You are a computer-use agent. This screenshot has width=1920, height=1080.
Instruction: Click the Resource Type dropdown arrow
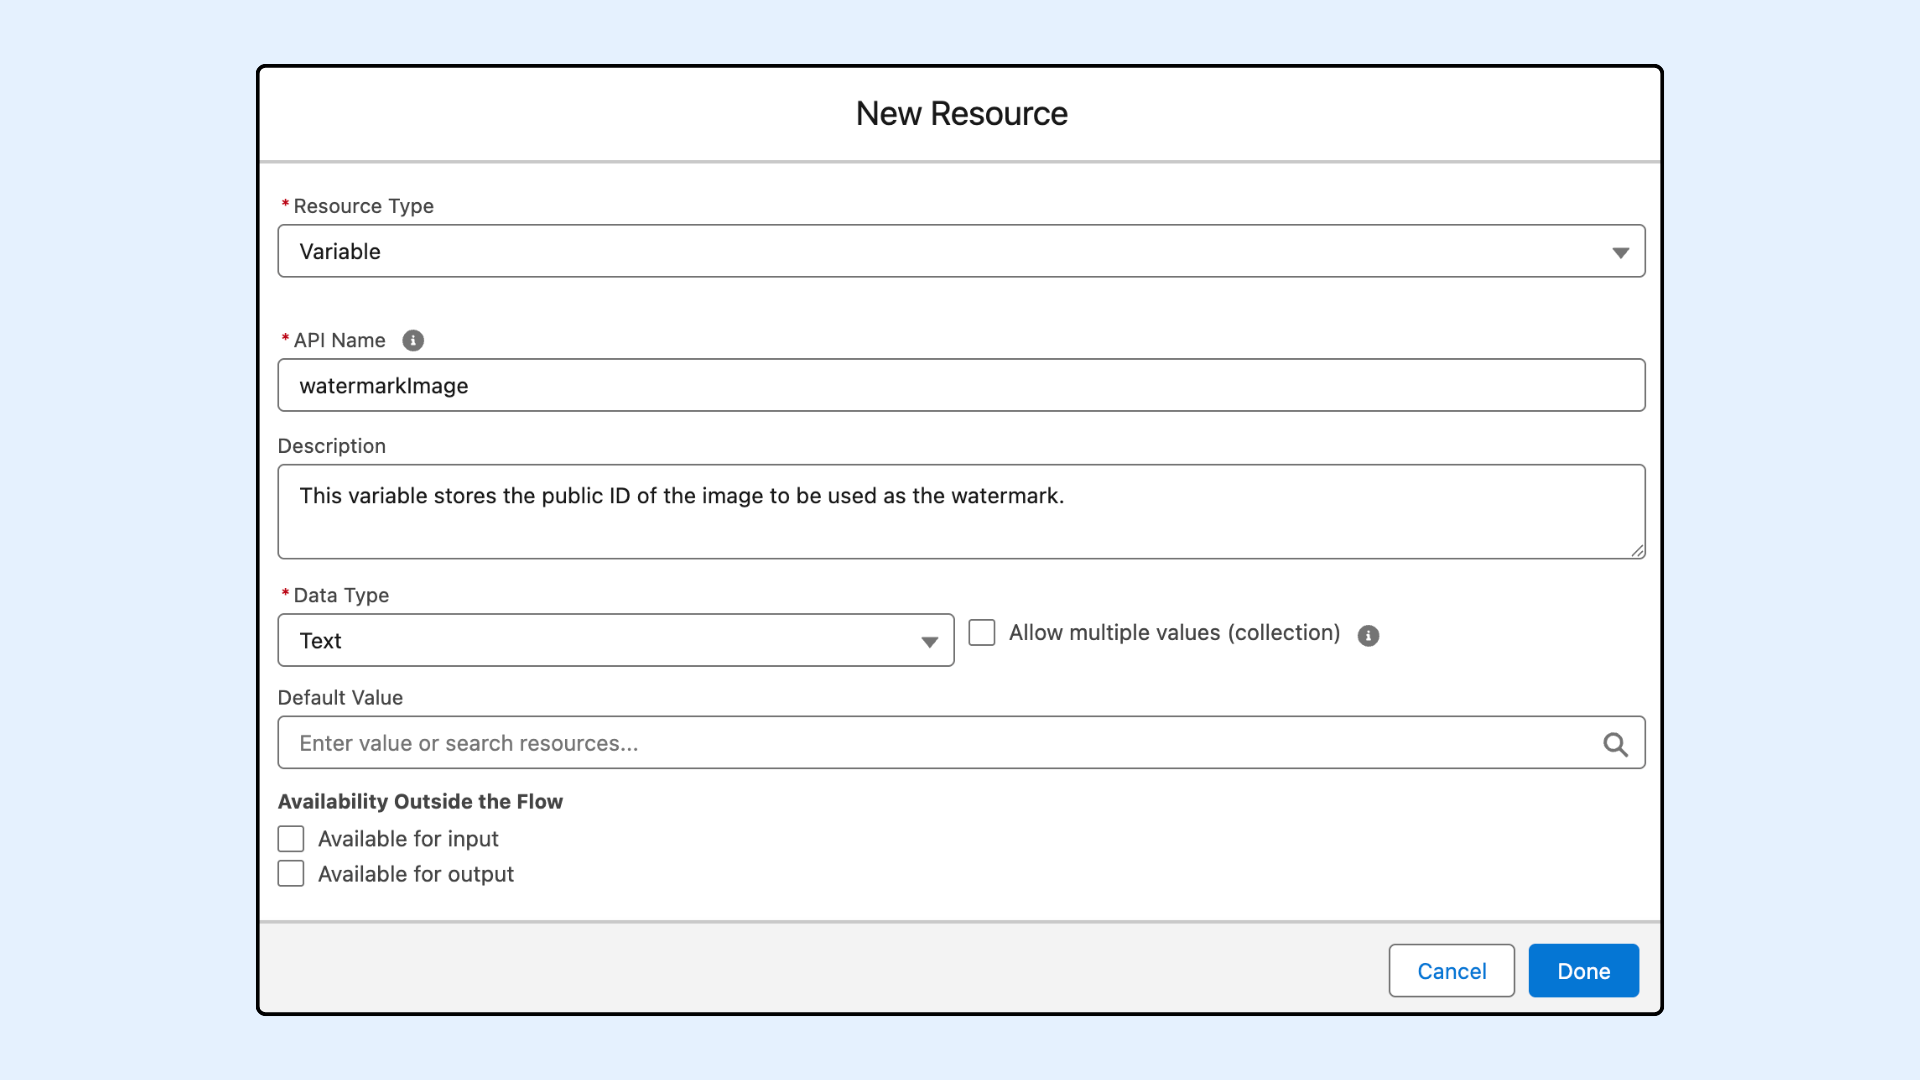coord(1620,253)
